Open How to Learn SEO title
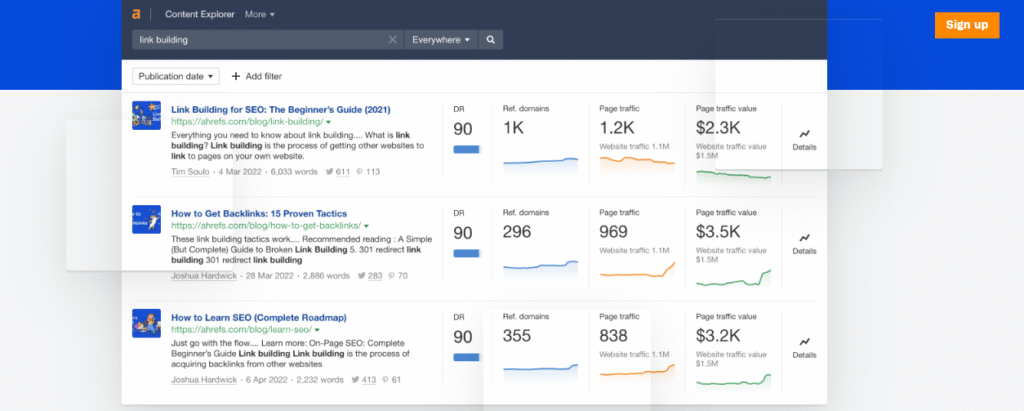The height and width of the screenshot is (411, 1024). pyautogui.click(x=259, y=318)
